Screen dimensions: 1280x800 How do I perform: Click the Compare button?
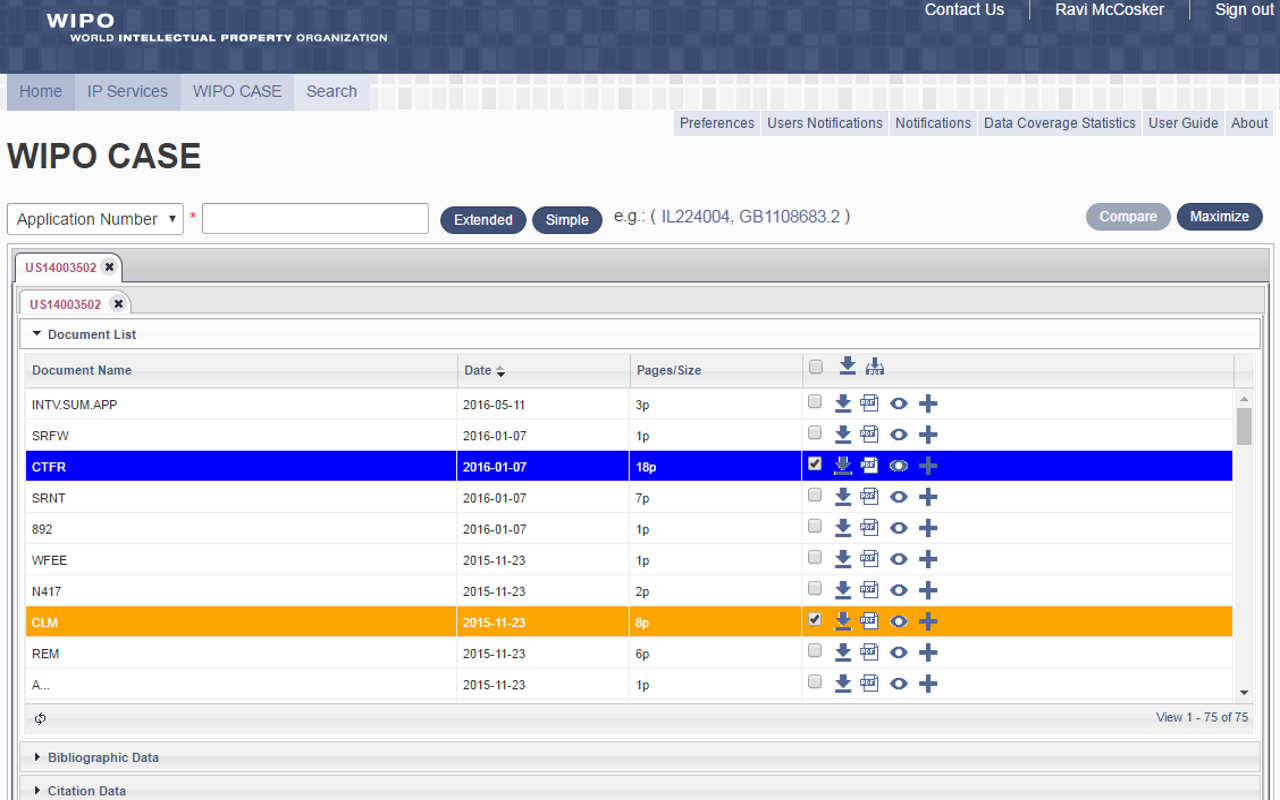coord(1128,216)
